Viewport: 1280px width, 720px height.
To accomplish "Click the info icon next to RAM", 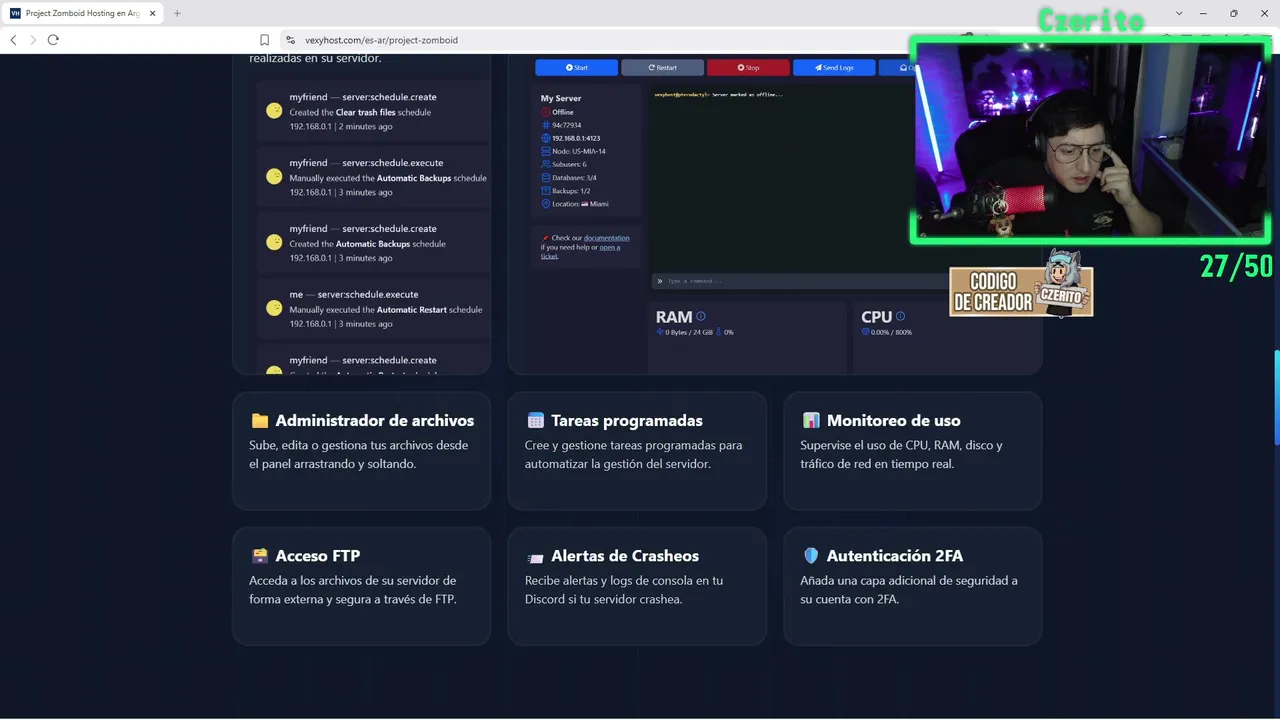I will point(701,317).
